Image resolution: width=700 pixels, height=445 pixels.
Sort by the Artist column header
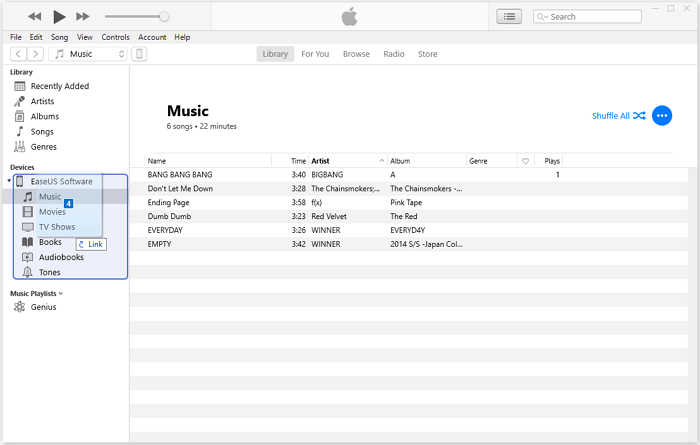pos(348,161)
